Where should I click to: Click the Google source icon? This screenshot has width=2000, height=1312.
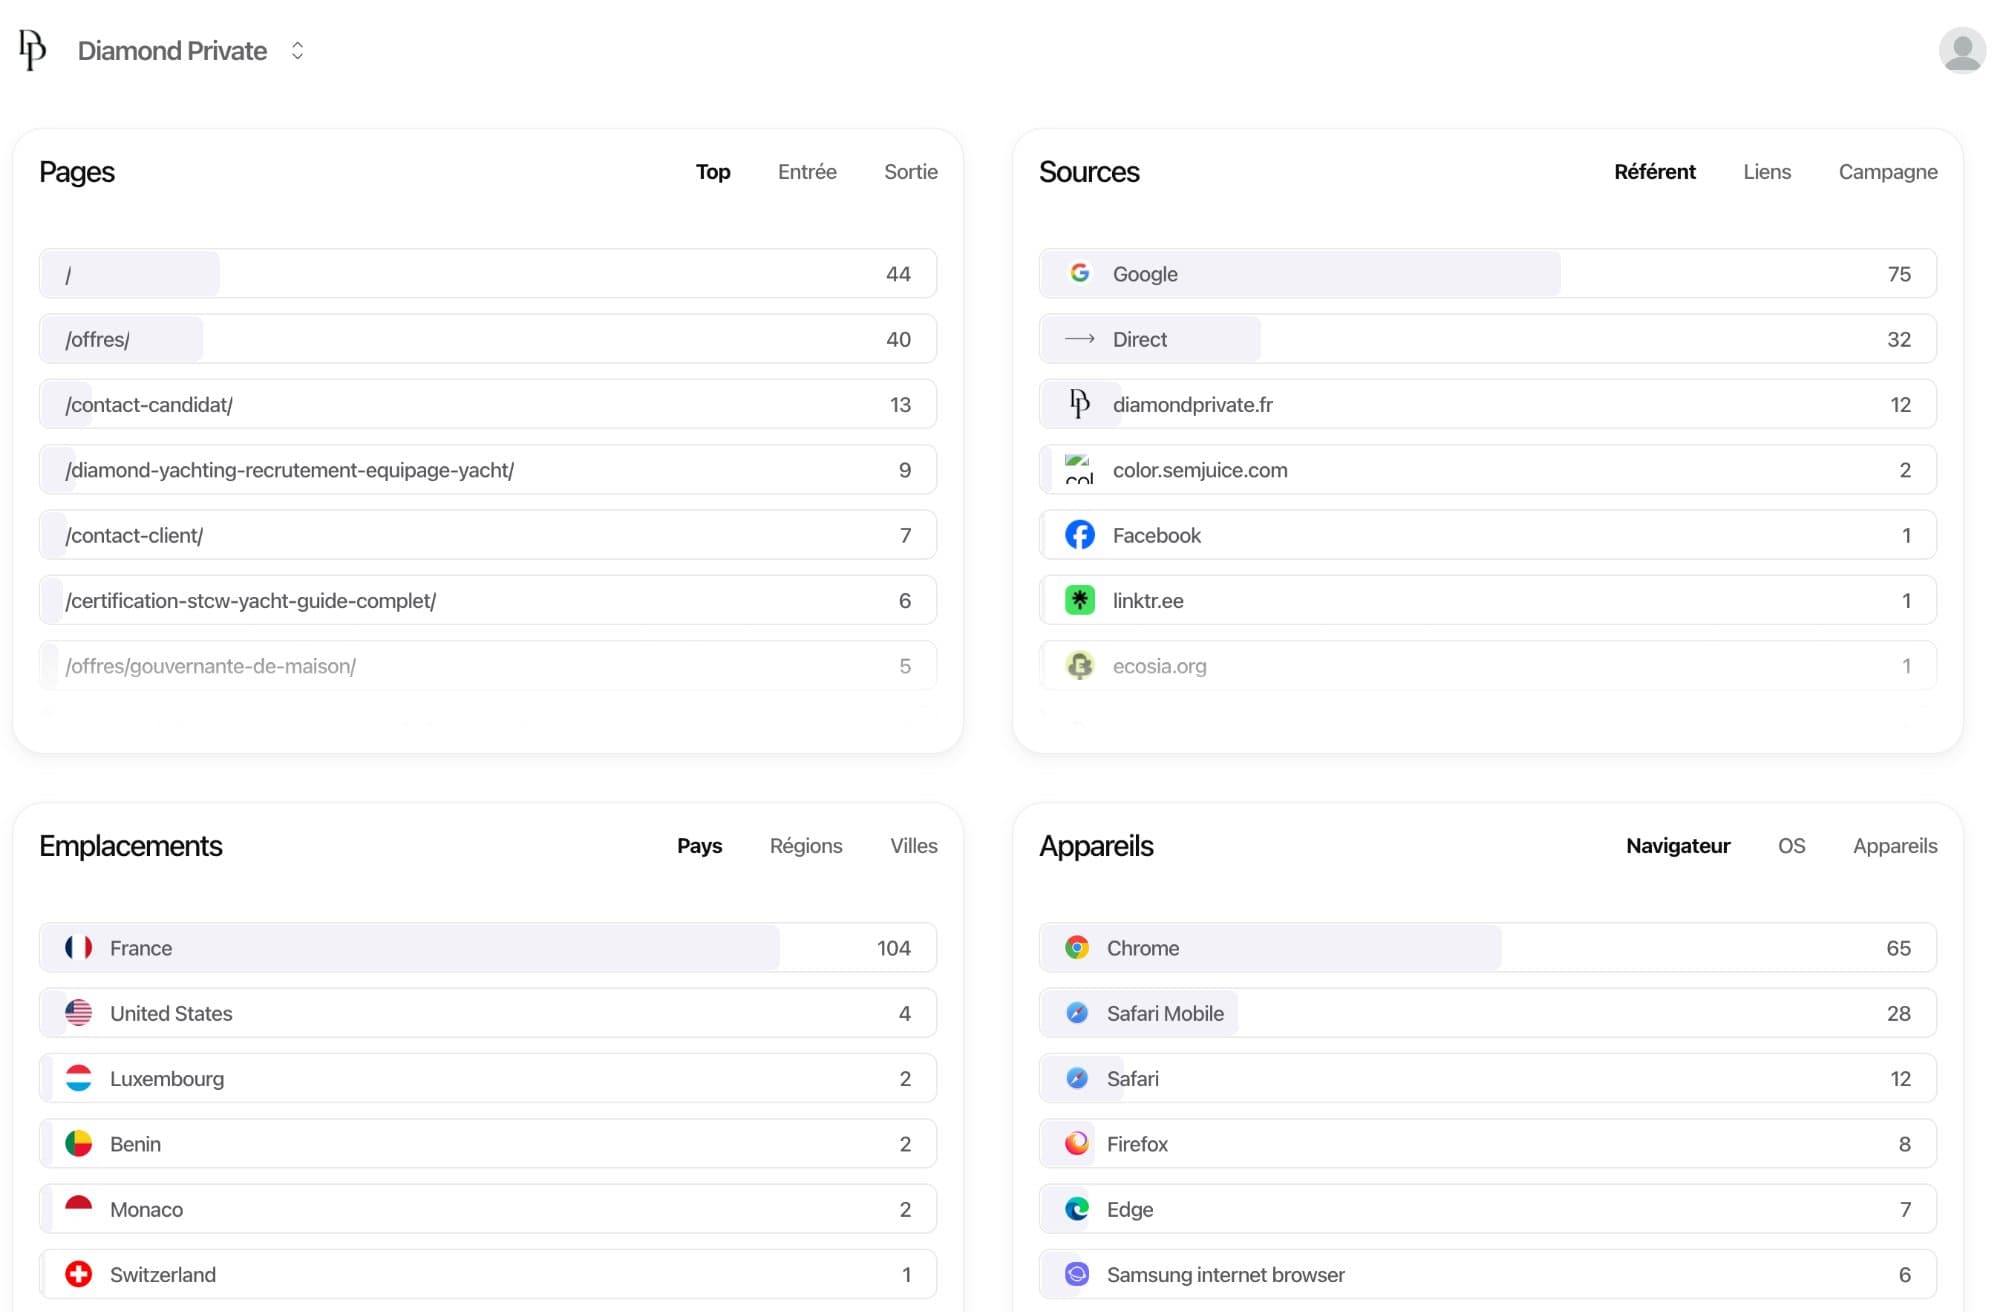[1079, 273]
